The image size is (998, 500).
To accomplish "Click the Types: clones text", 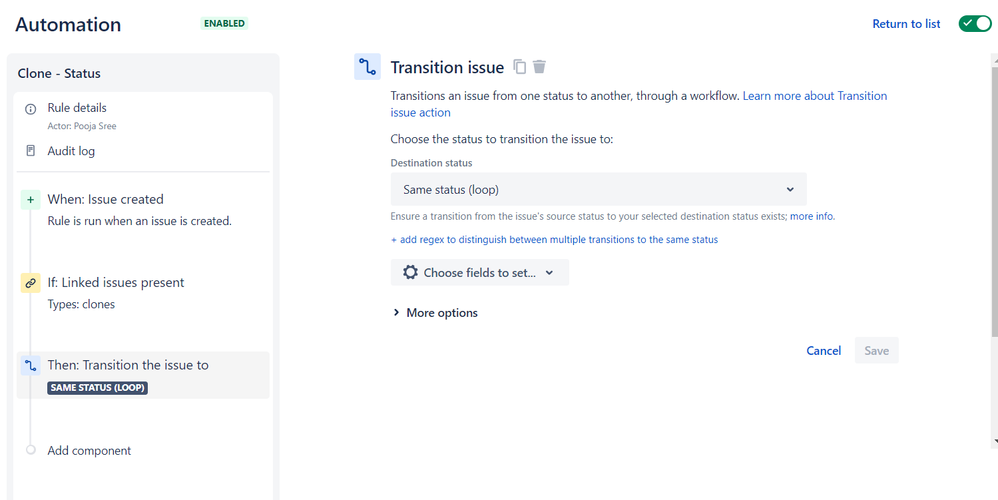I will coord(81,304).
